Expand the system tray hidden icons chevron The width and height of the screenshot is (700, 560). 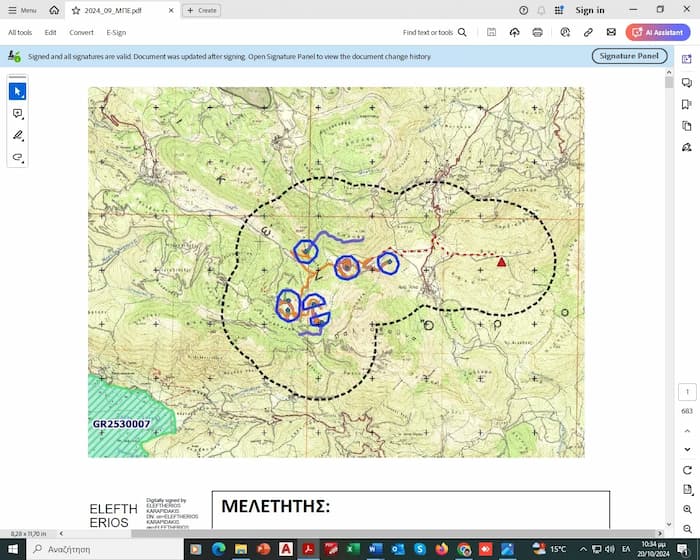(583, 549)
